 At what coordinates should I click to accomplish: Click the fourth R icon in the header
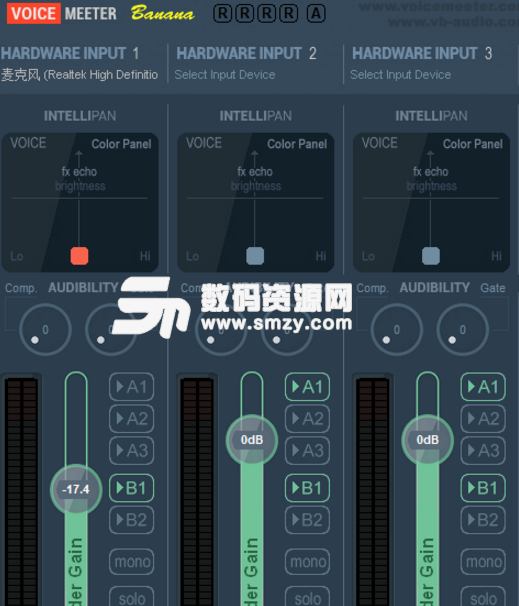[x=289, y=14]
